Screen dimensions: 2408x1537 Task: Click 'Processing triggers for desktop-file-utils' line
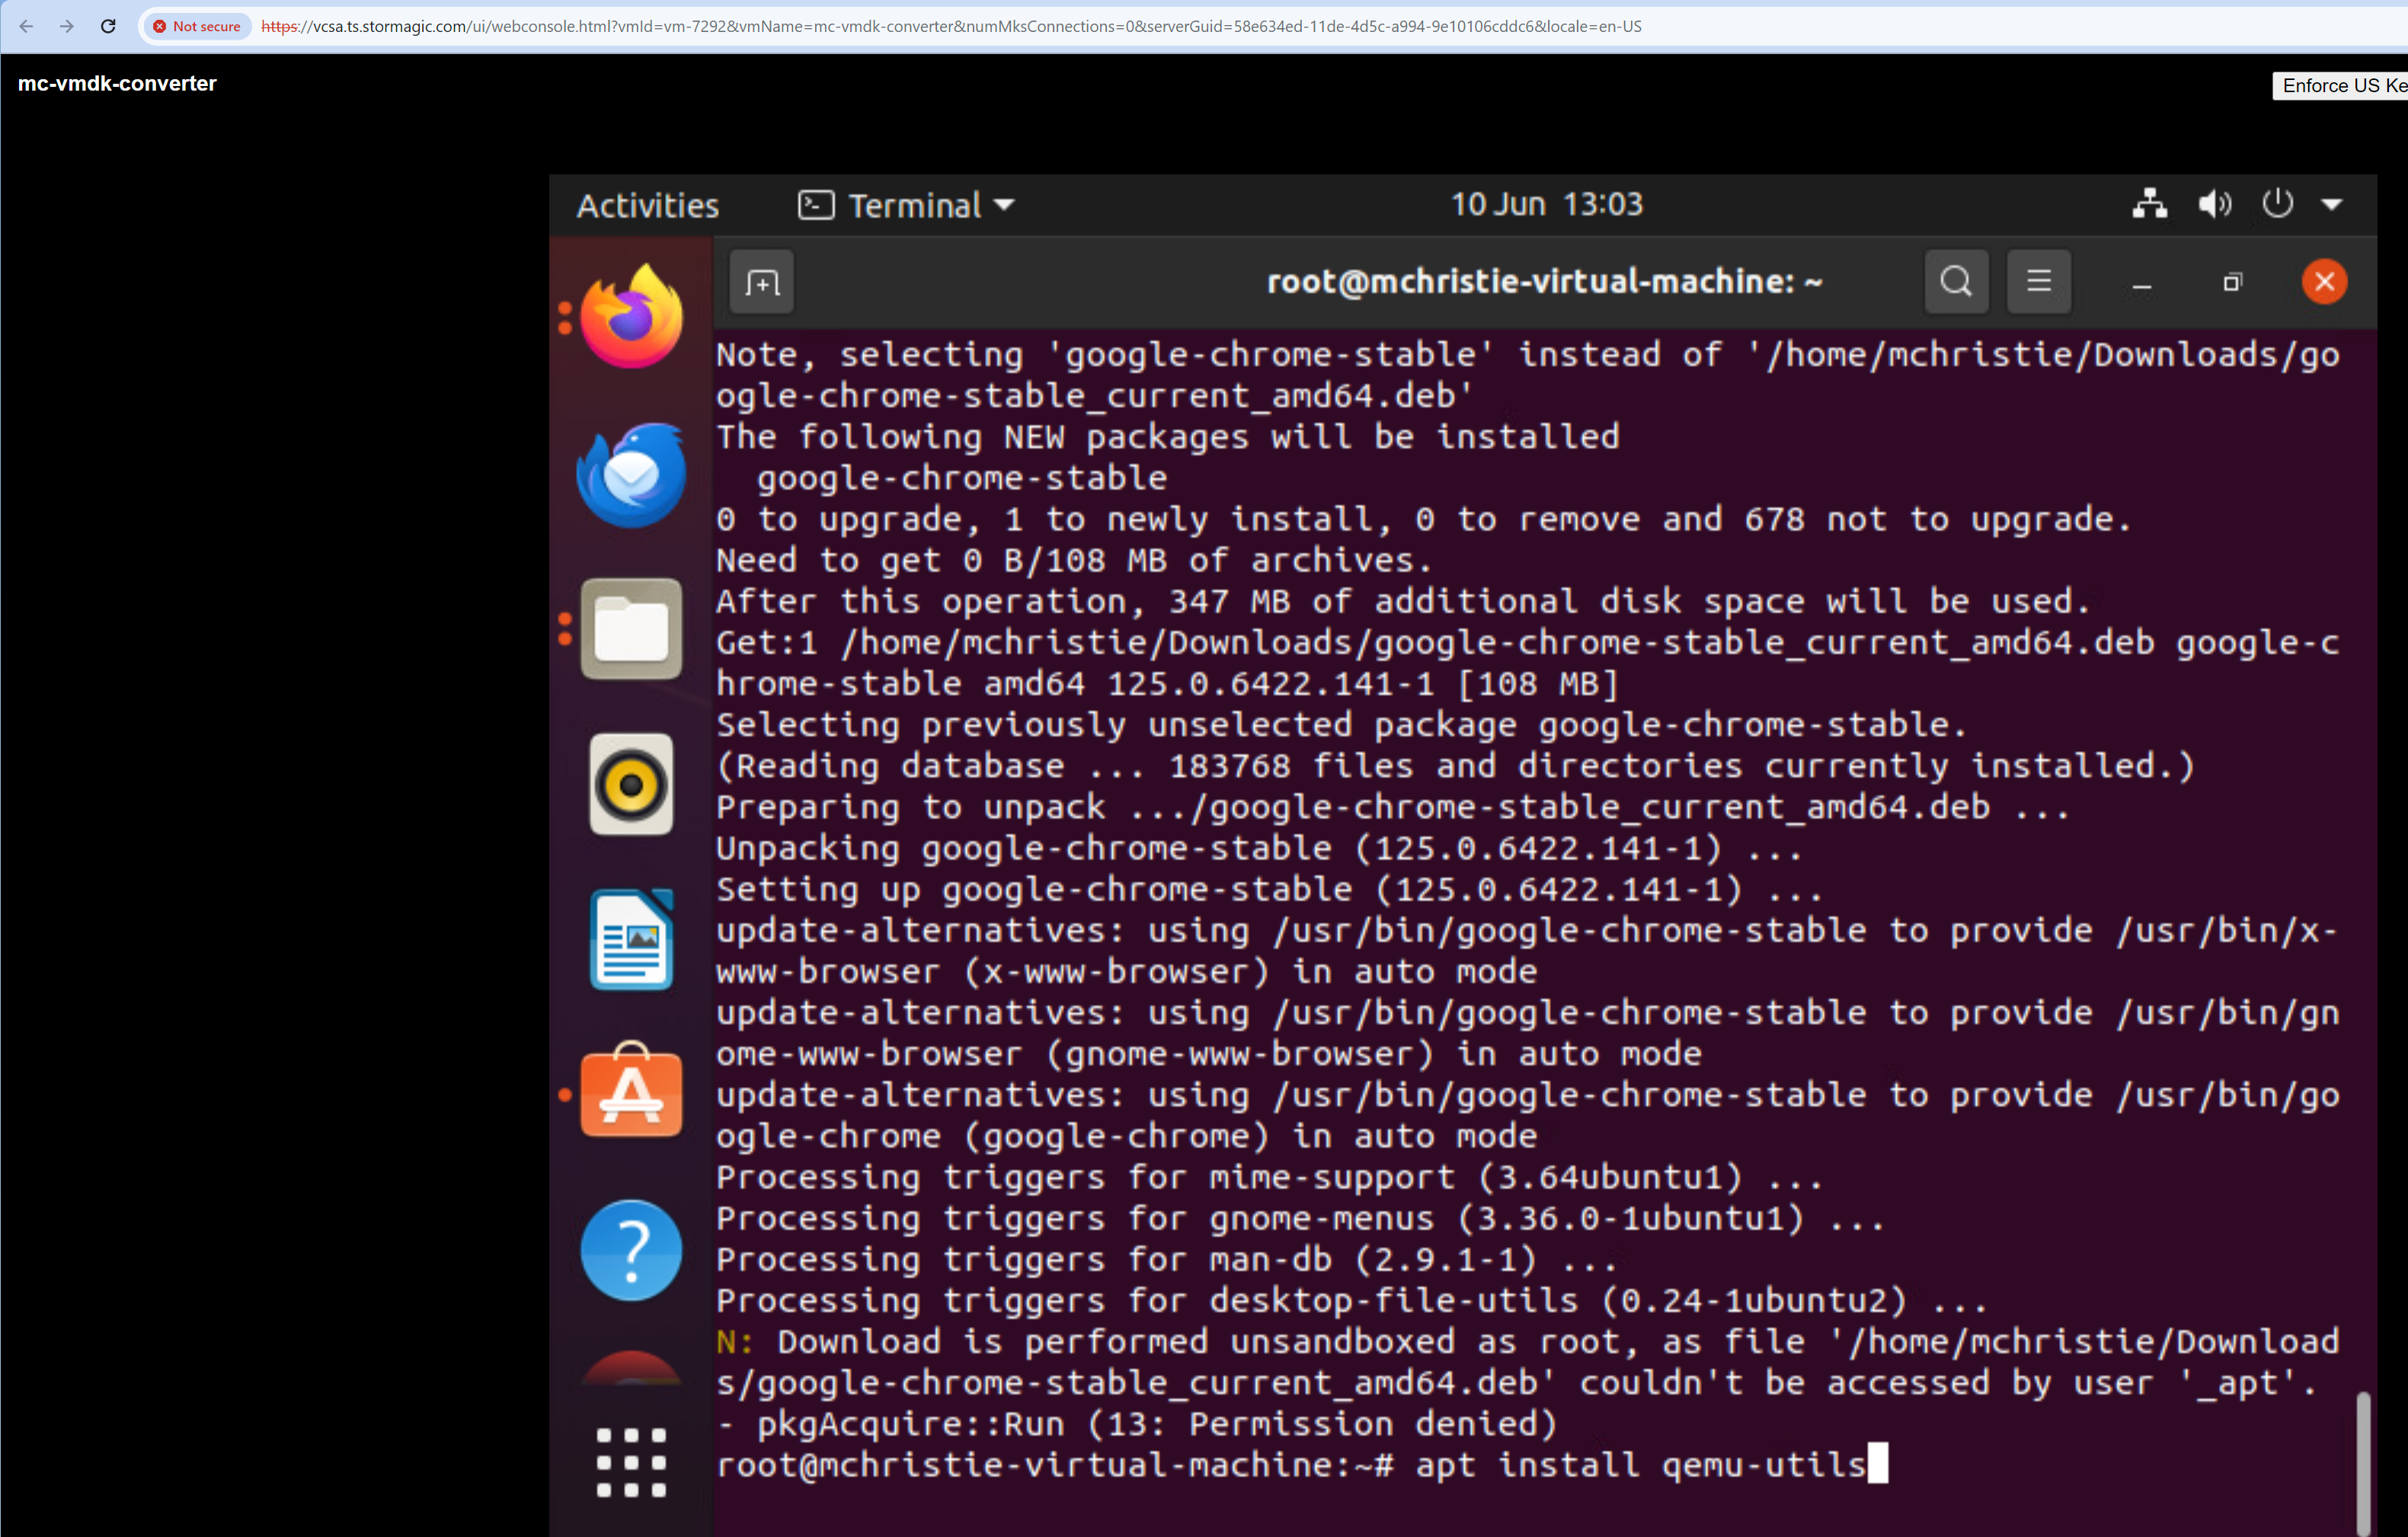pos(1351,1301)
